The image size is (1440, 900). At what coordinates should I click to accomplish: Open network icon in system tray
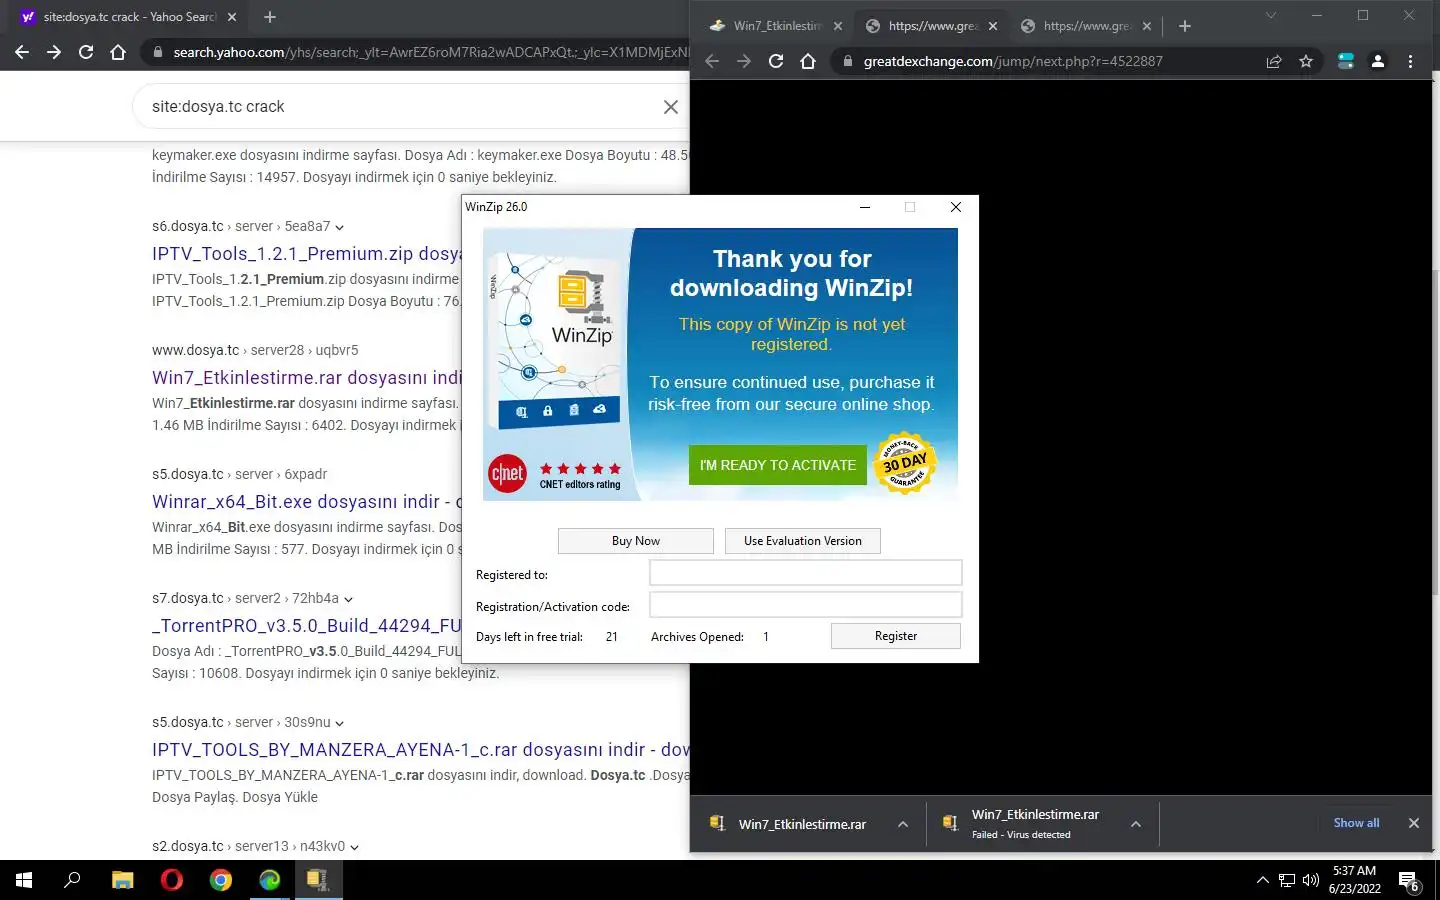1287,880
